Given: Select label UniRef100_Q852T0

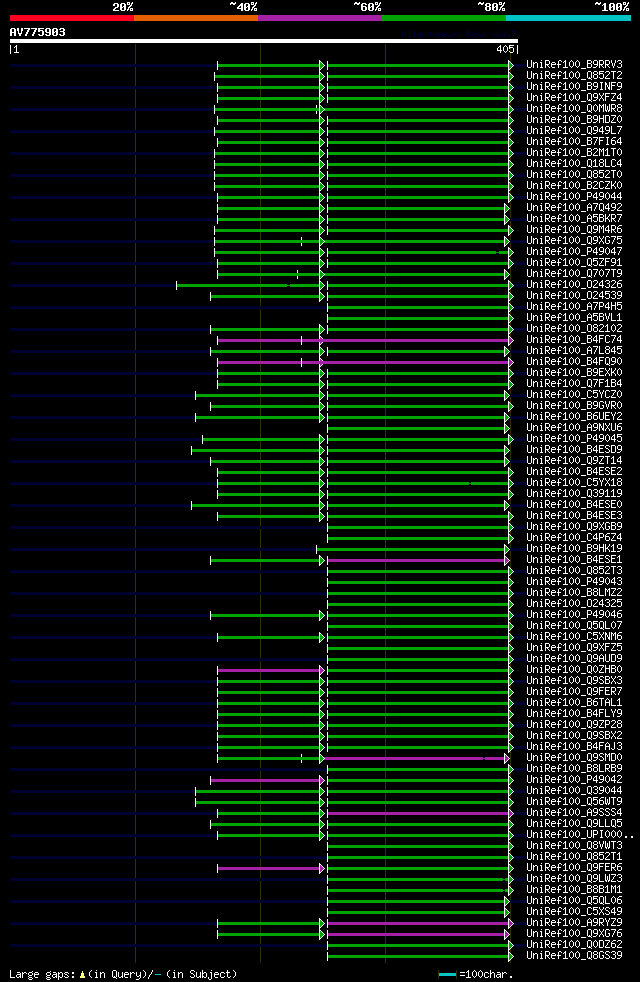Looking at the screenshot, I should [574, 175].
